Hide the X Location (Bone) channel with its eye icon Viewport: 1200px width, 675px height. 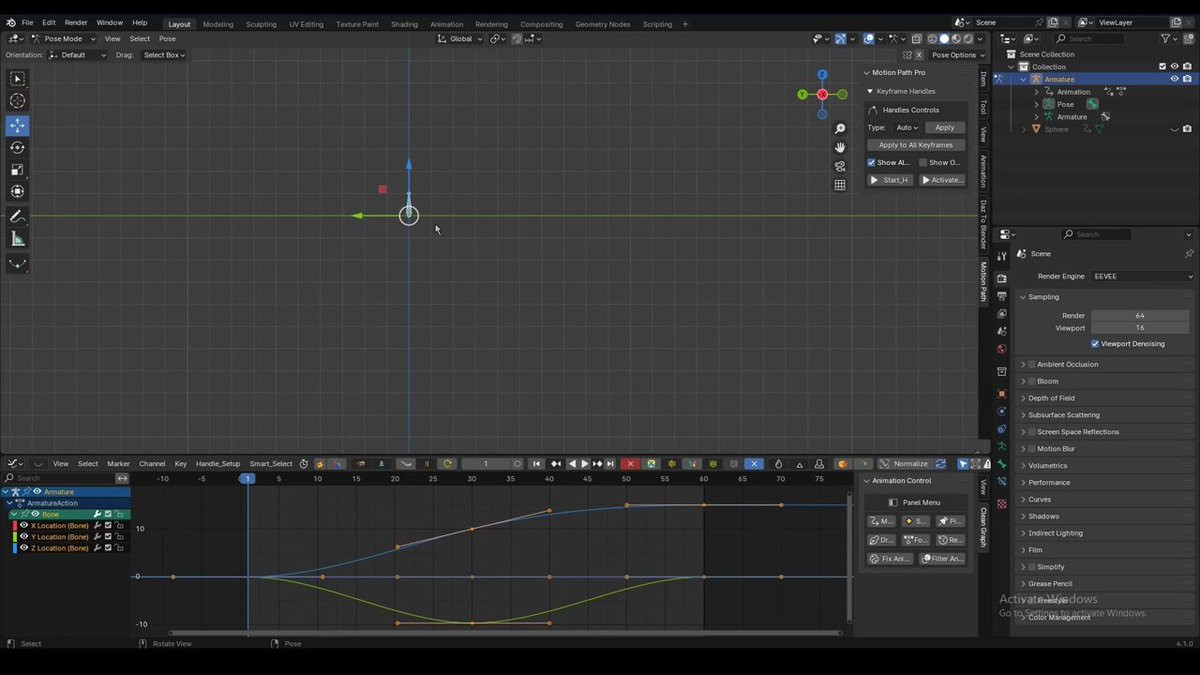[24, 525]
